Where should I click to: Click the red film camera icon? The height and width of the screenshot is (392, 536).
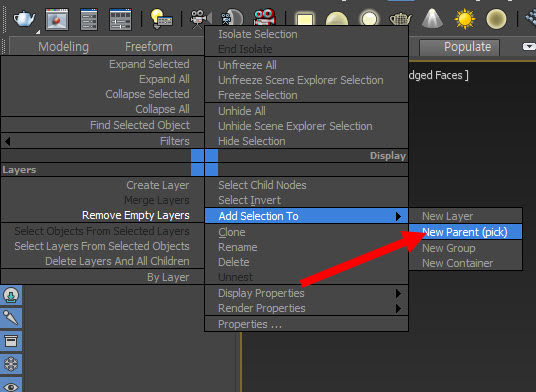pyautogui.click(x=265, y=17)
